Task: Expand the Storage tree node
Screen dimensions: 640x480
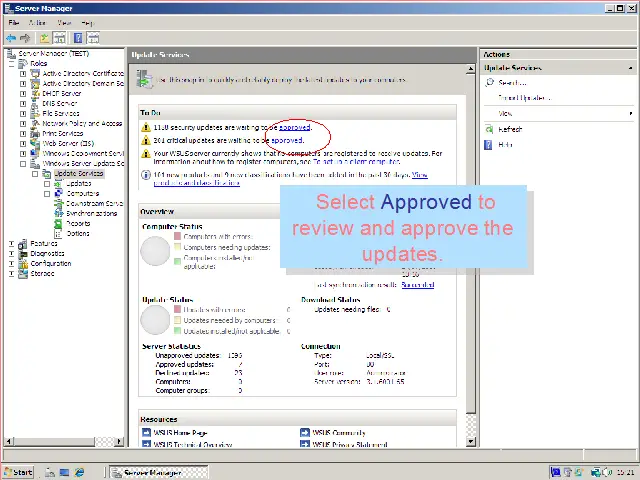Action: pos(11,274)
